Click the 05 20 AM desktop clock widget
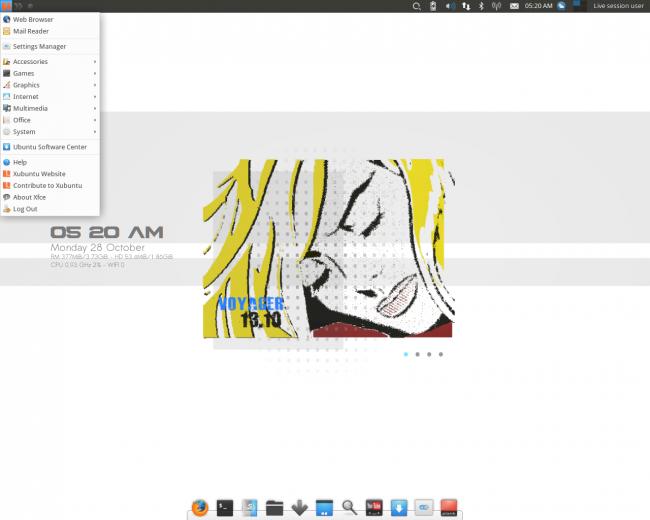Screen dimensions: 650x520 pyautogui.click(x=107, y=232)
